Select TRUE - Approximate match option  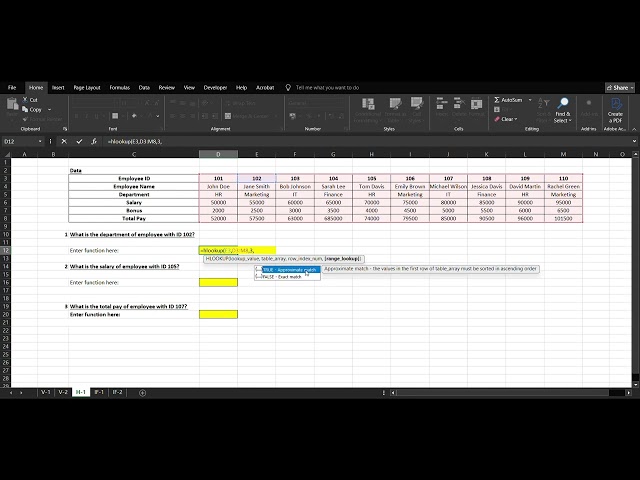tap(291, 270)
